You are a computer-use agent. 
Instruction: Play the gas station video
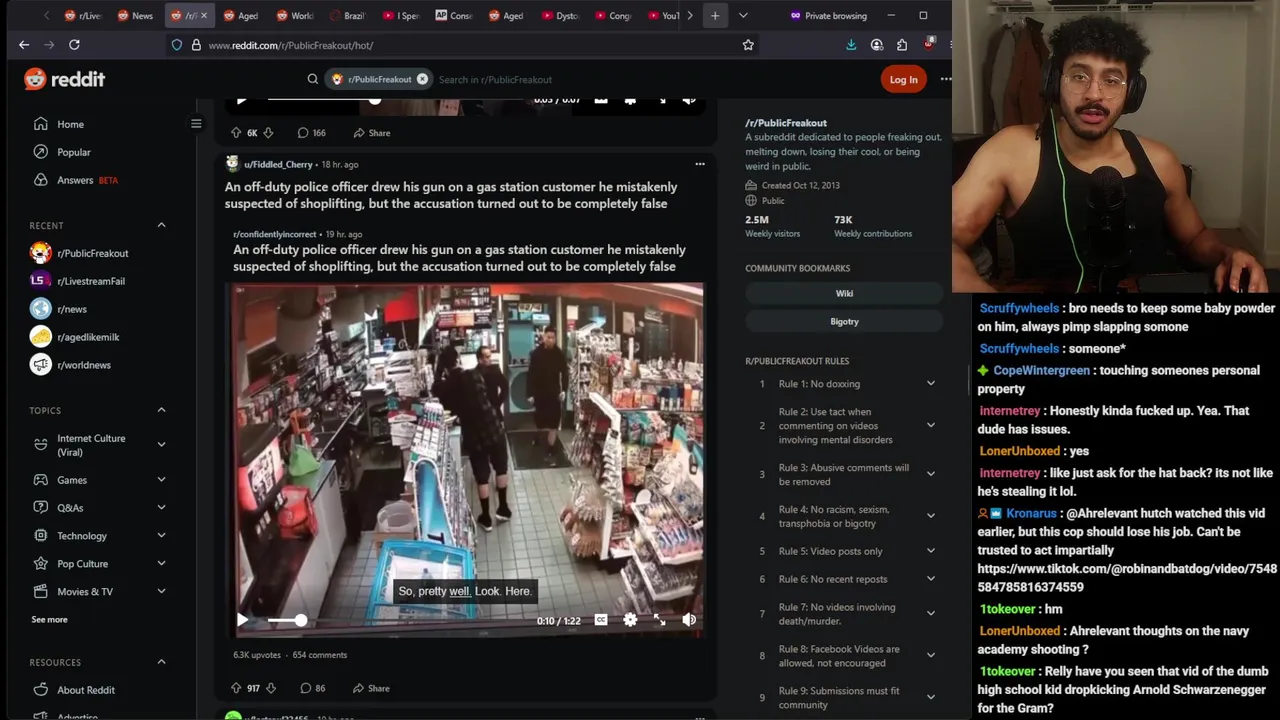pyautogui.click(x=242, y=620)
